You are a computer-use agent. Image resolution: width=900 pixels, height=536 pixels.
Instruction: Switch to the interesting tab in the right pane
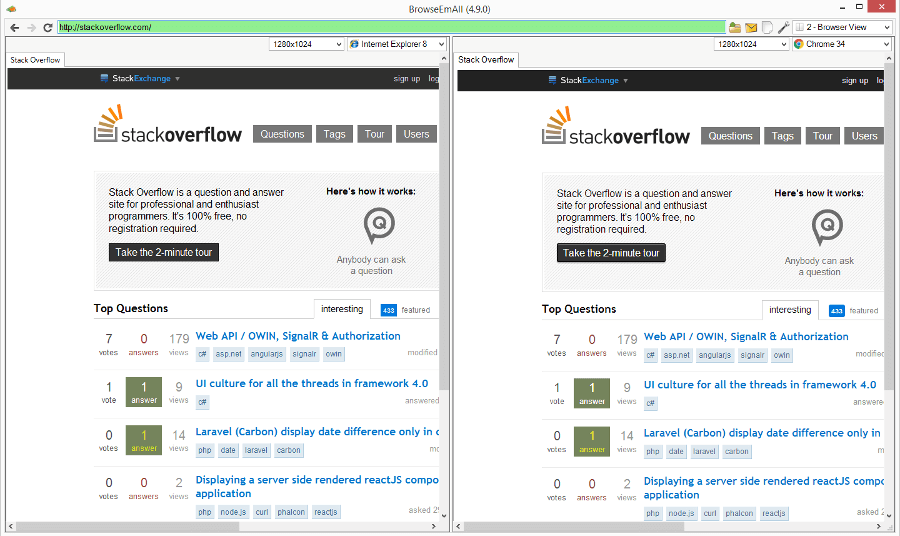coord(790,310)
